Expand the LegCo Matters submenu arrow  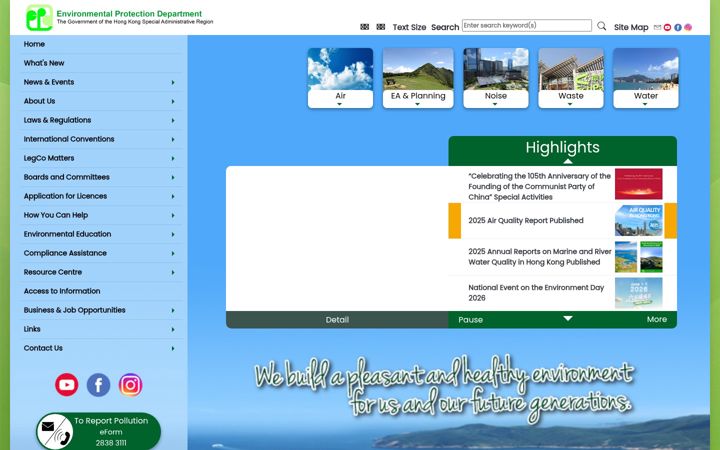[x=173, y=158]
